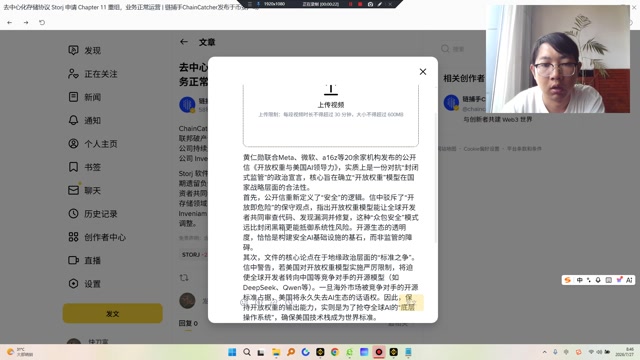Click the STORJ tag under the article
Screen dimensions: 640x360
(194, 255)
